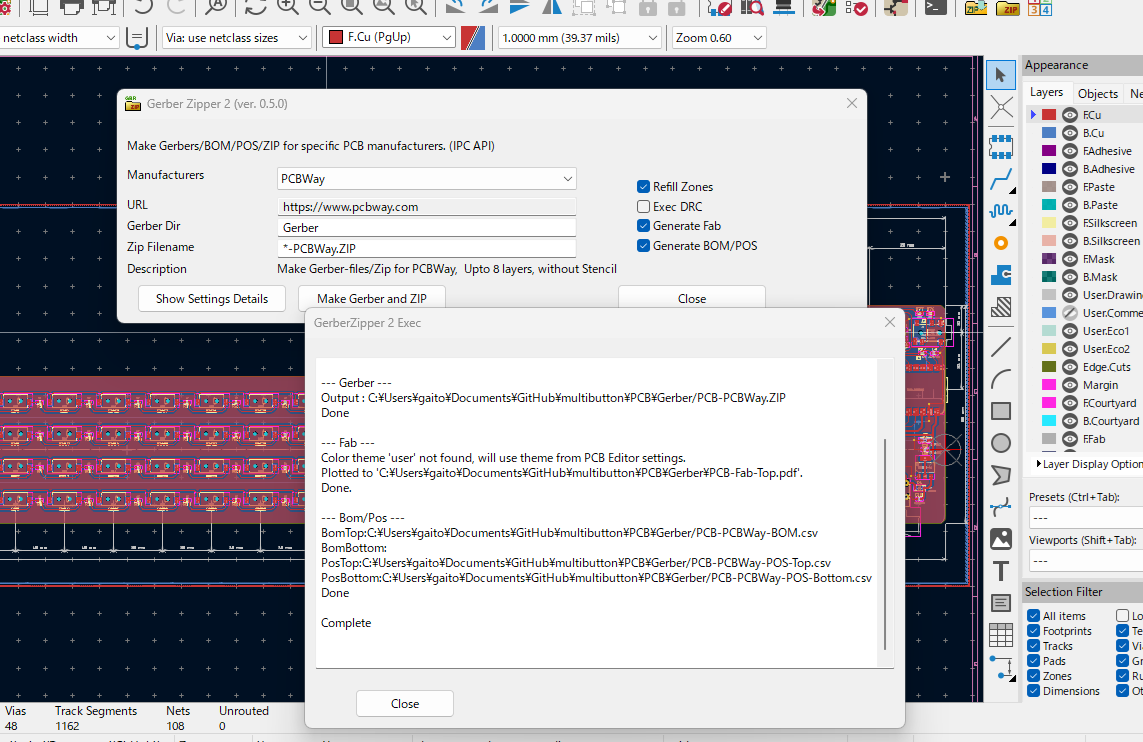Image resolution: width=1143 pixels, height=742 pixels.
Task: Select the Tune Length tool
Action: coord(1001,212)
